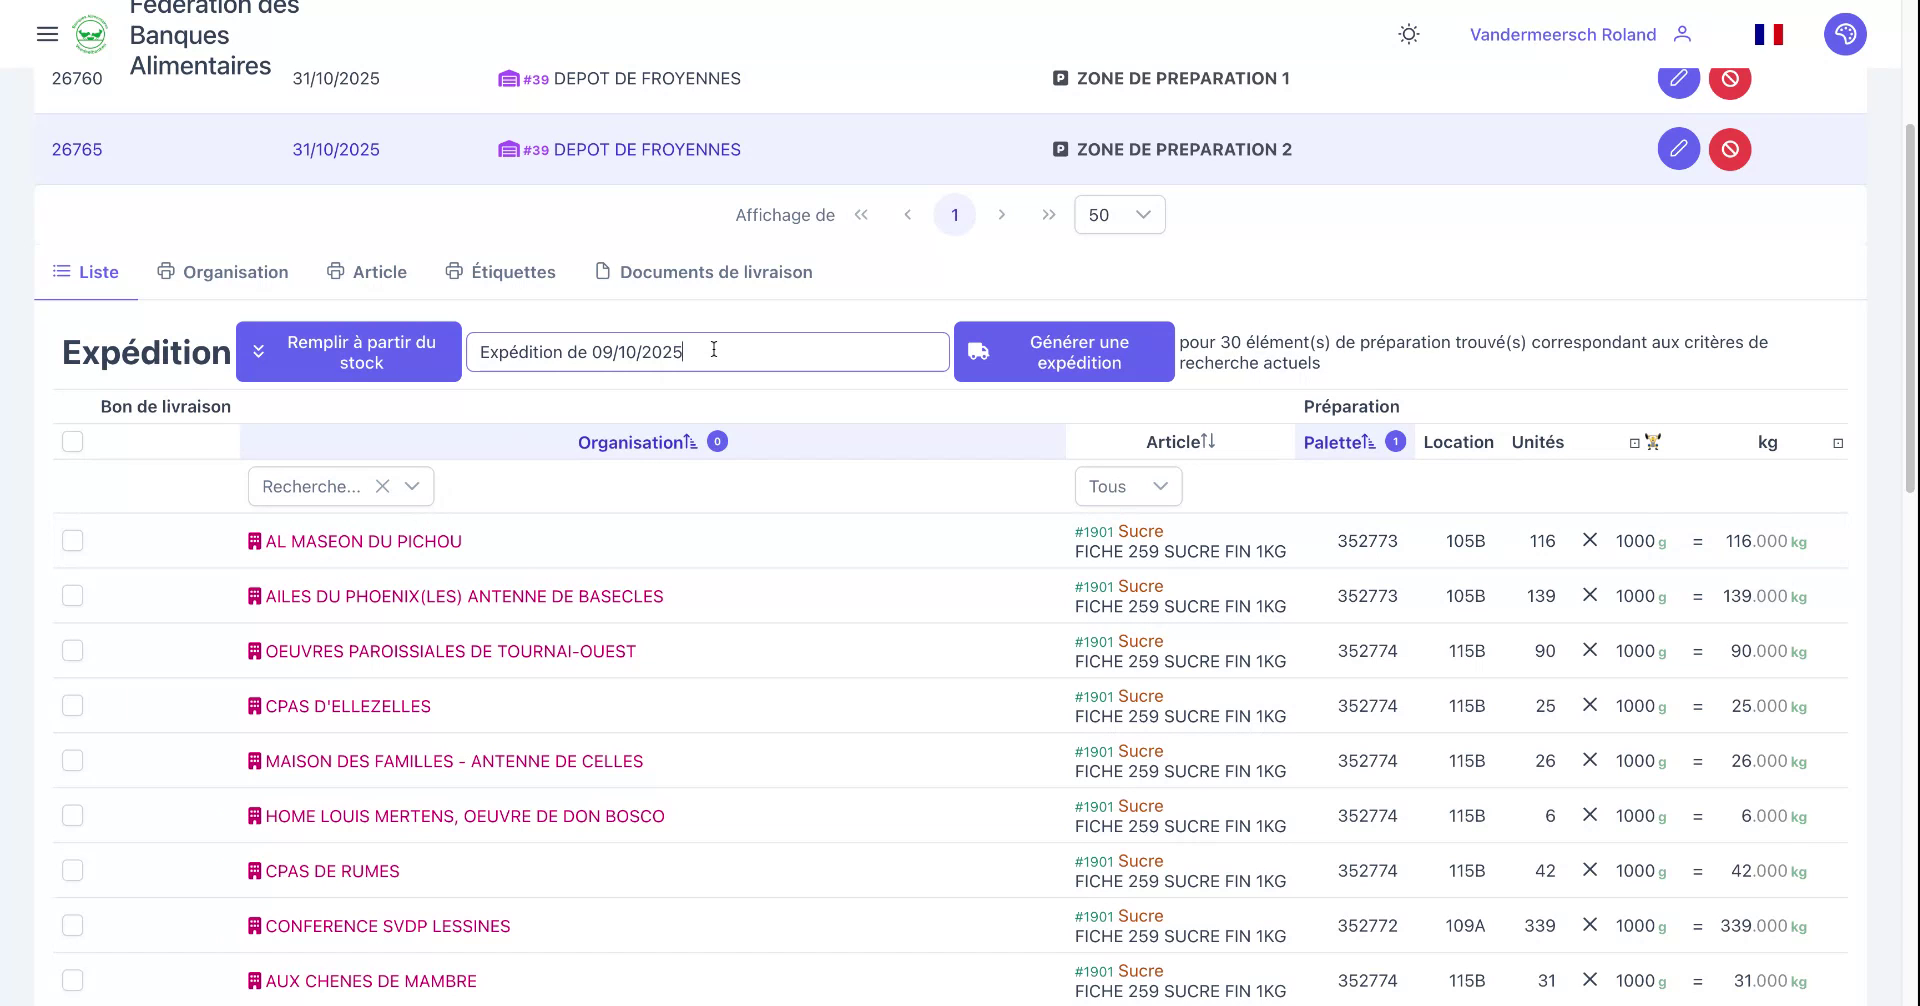The image size is (1920, 1006).
Task: Toggle the select-all checkbox above the list
Action: point(72,441)
